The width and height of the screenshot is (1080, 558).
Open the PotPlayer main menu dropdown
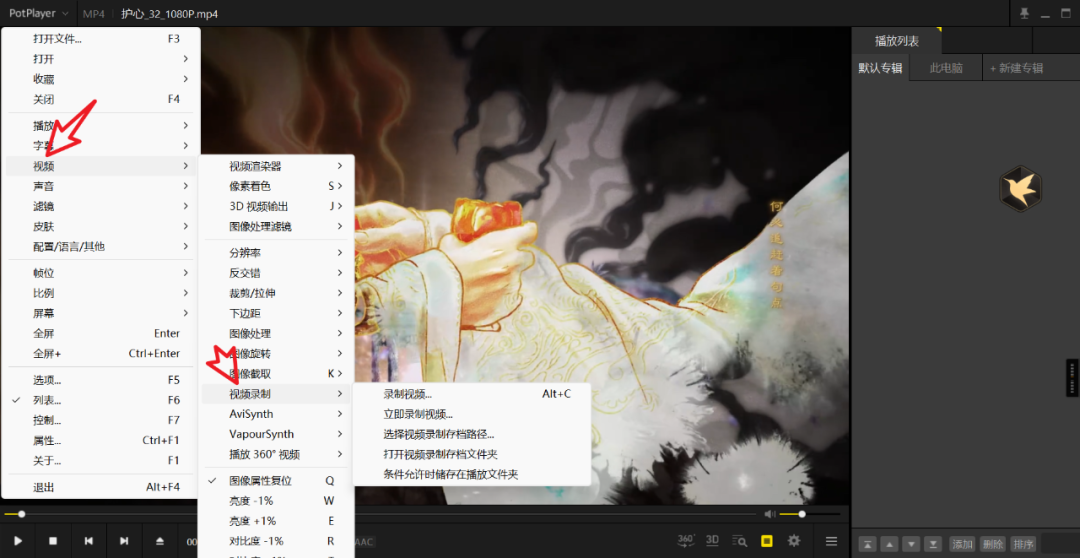[x=39, y=13]
